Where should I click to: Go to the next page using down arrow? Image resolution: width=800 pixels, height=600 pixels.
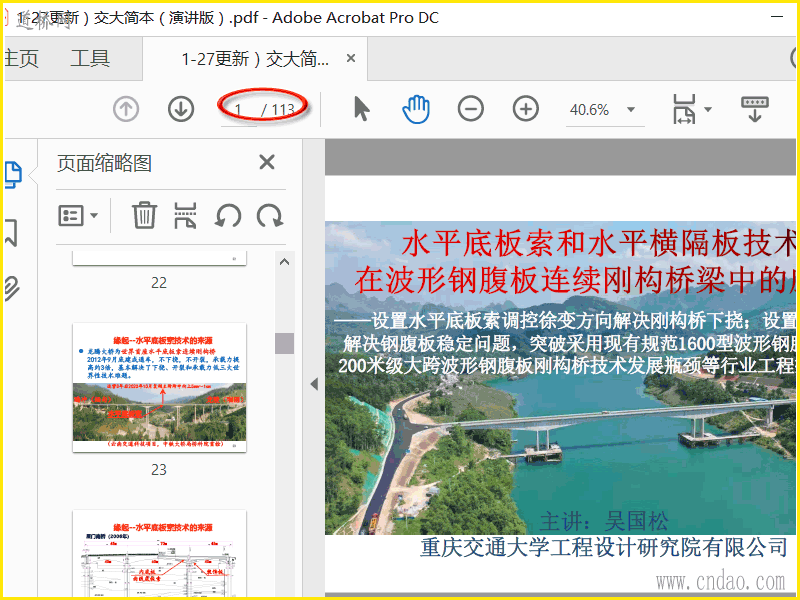pyautogui.click(x=181, y=109)
